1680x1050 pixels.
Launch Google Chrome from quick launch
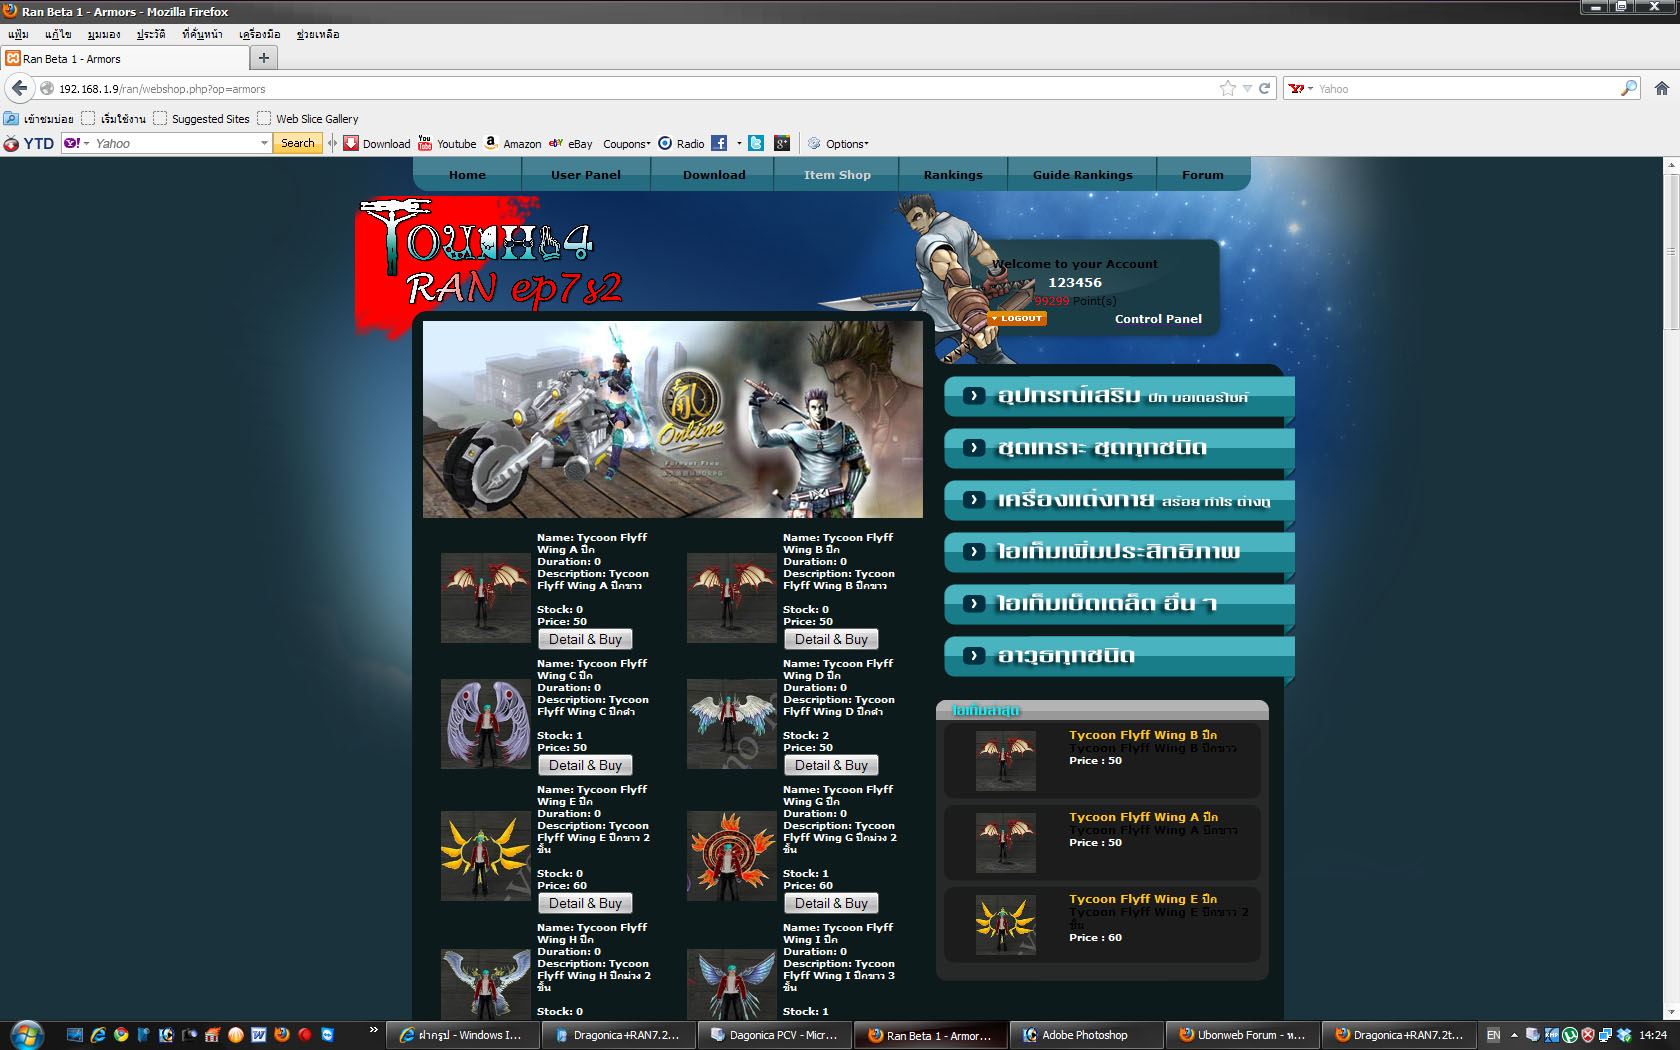point(121,1035)
